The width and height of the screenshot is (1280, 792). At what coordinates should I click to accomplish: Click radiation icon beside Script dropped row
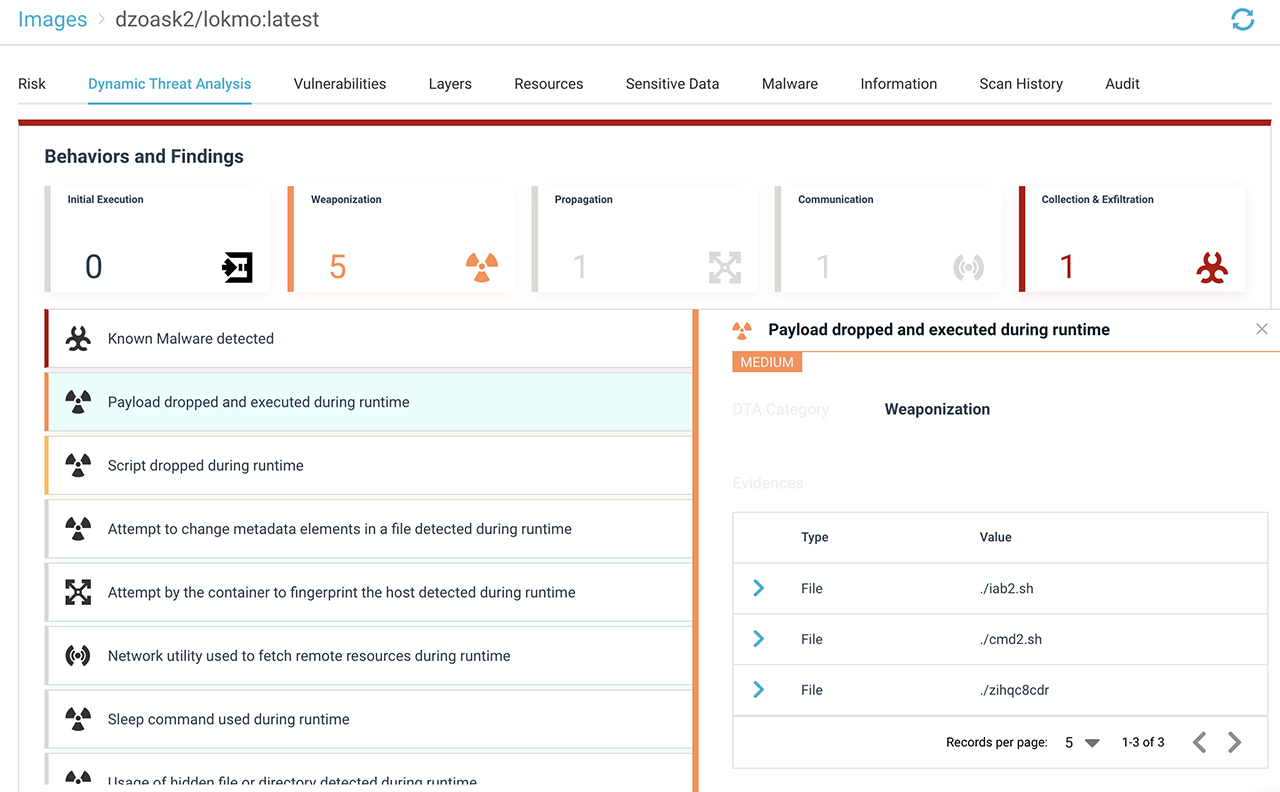(x=78, y=465)
